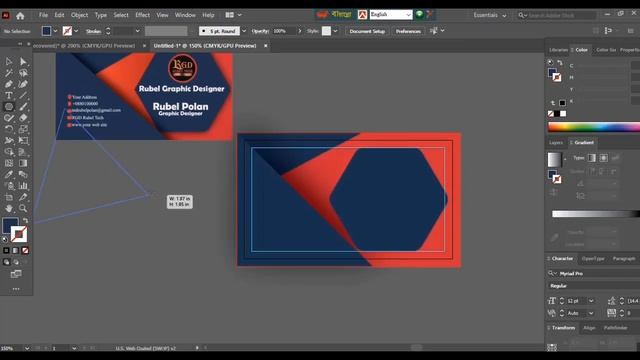Open the Window menu

click(x=185, y=15)
